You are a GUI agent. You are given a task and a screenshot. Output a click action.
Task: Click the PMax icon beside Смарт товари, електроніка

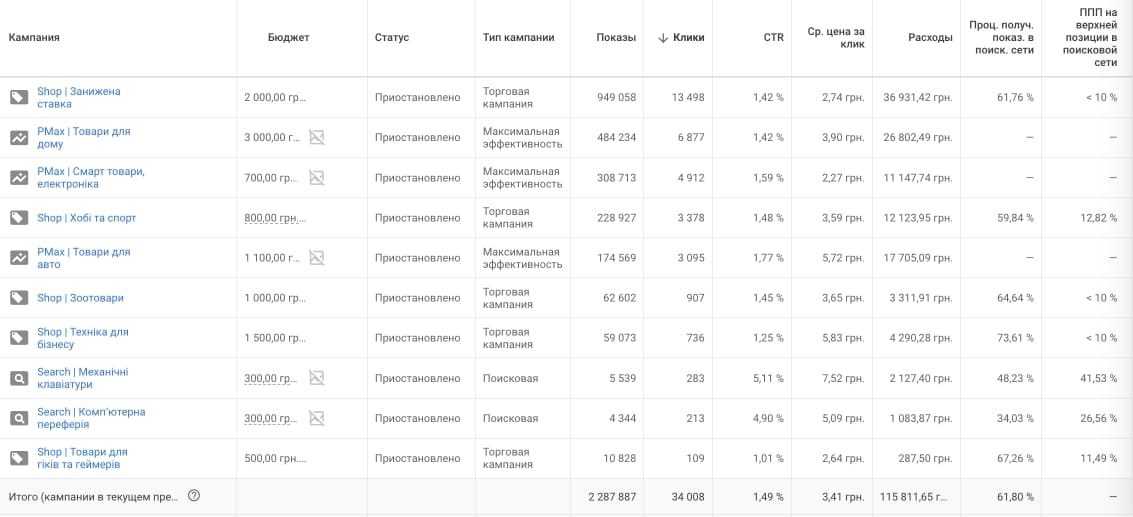click(x=19, y=178)
